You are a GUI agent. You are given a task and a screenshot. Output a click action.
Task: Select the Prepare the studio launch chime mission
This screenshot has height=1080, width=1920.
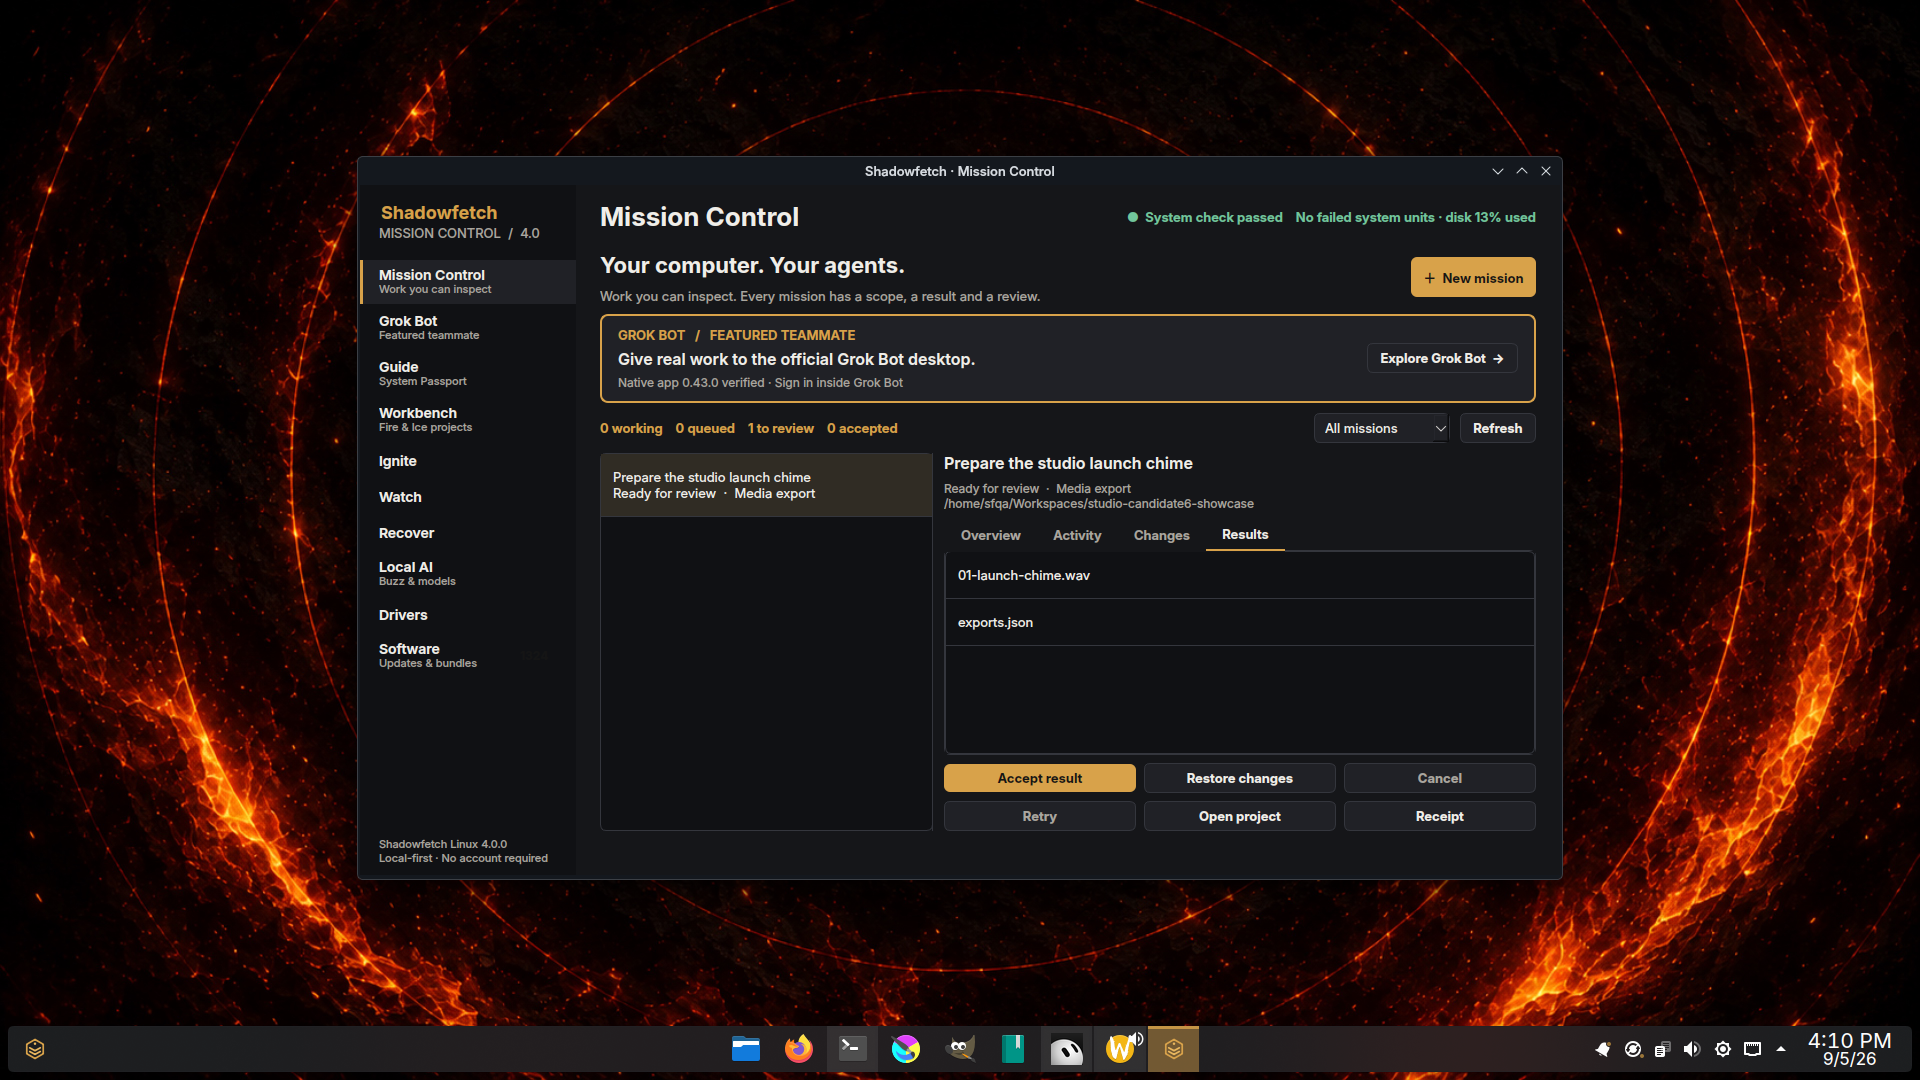point(766,485)
